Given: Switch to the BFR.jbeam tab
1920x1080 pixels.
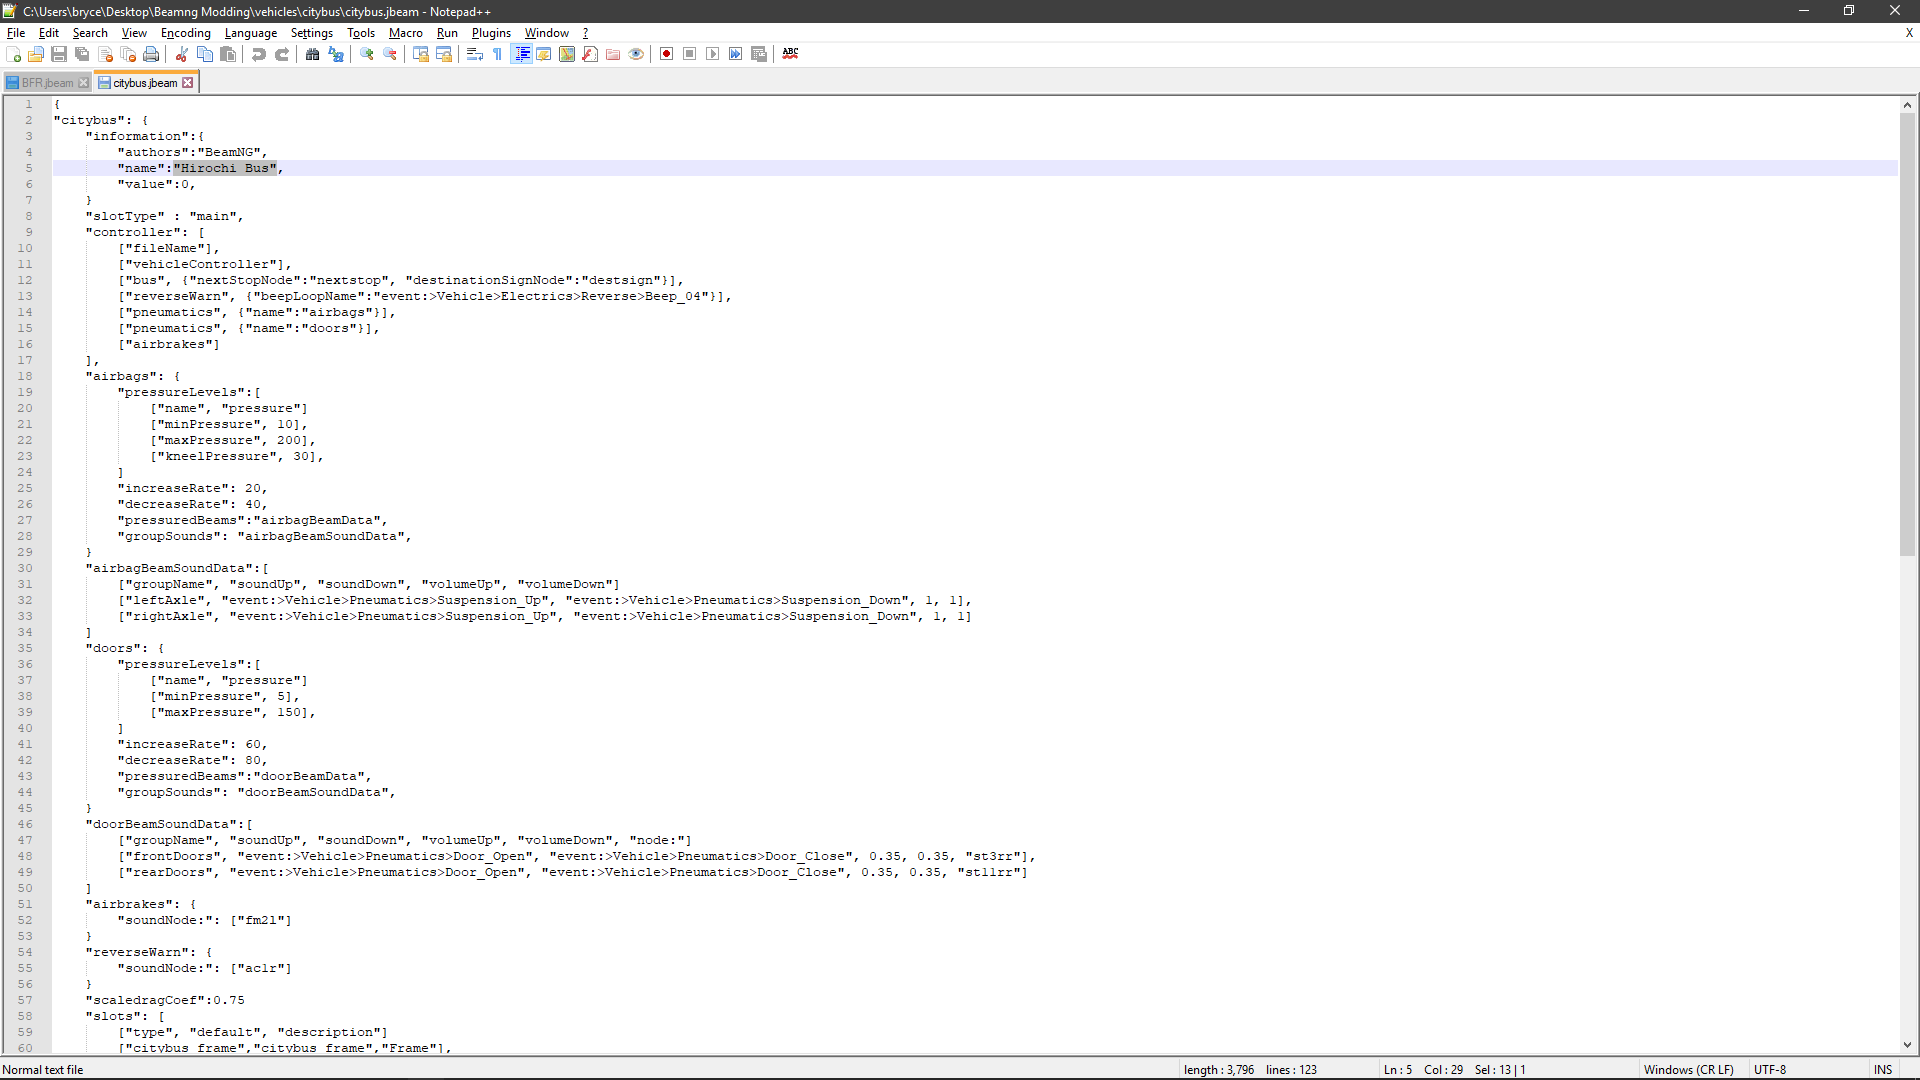Looking at the screenshot, I should pos(46,83).
